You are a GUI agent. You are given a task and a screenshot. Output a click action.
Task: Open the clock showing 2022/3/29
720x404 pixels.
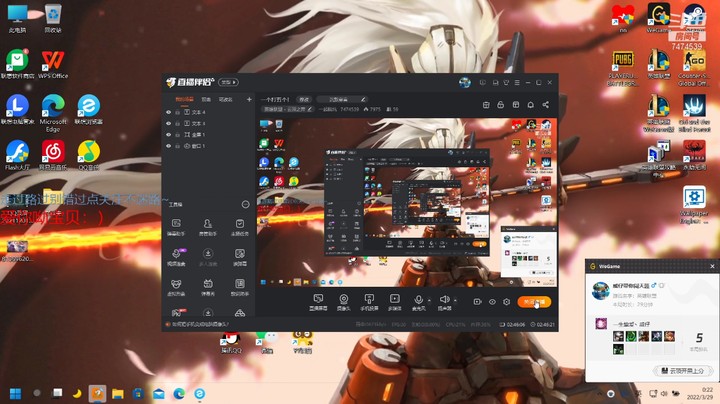click(x=700, y=393)
